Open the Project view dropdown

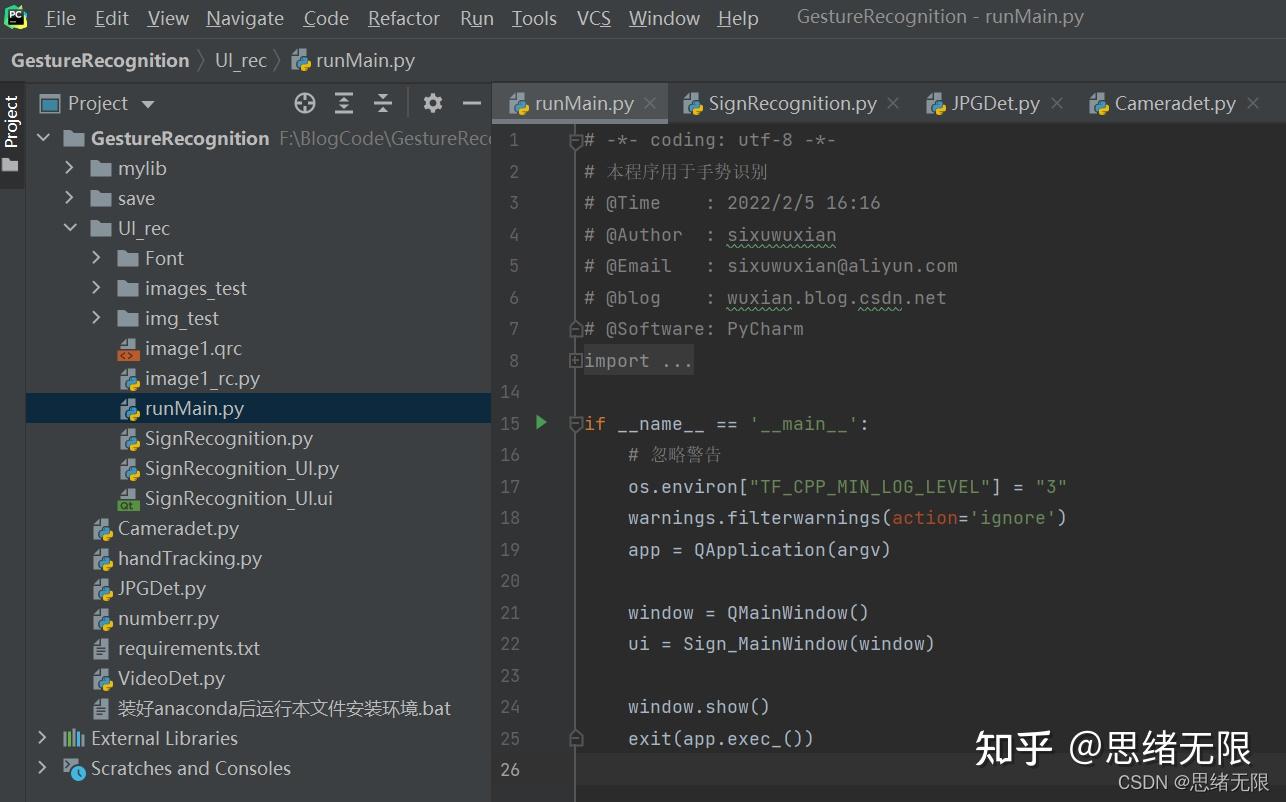coord(148,104)
